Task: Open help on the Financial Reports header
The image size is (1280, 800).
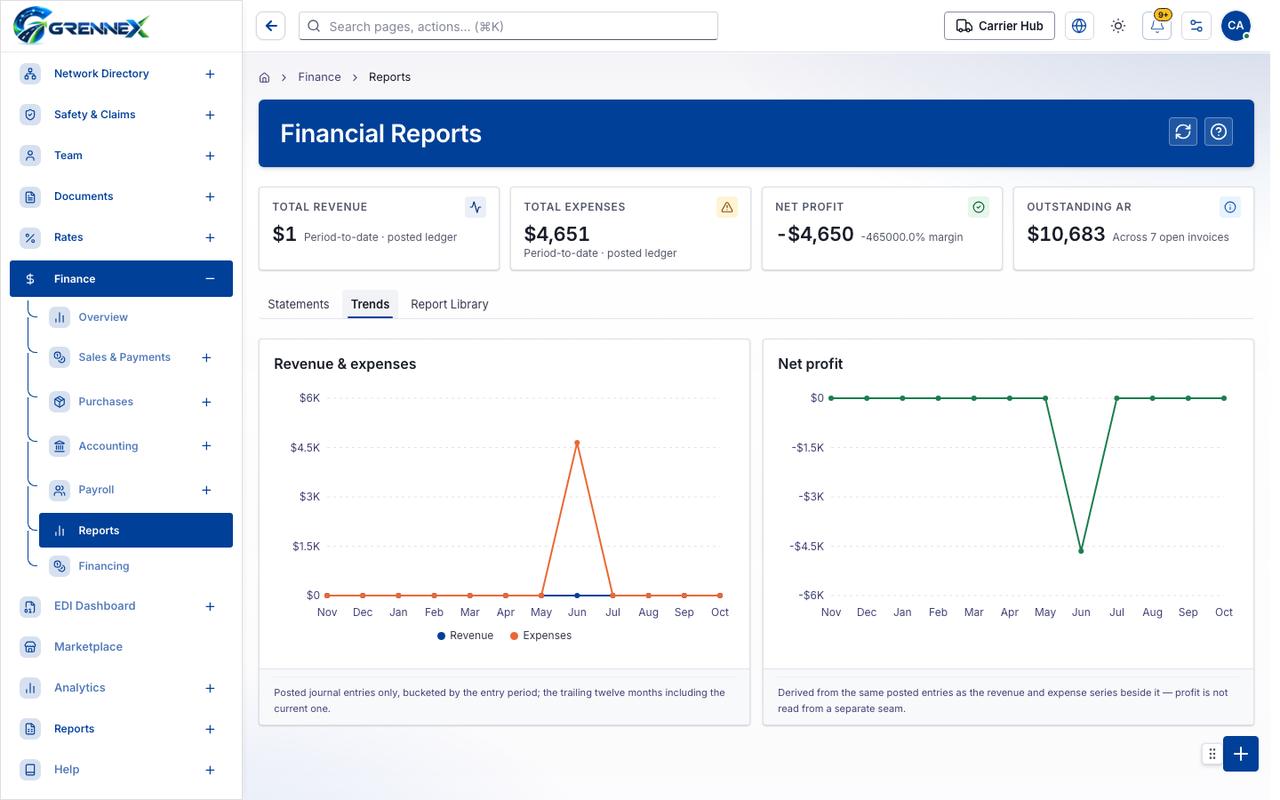Action: [x=1218, y=132]
